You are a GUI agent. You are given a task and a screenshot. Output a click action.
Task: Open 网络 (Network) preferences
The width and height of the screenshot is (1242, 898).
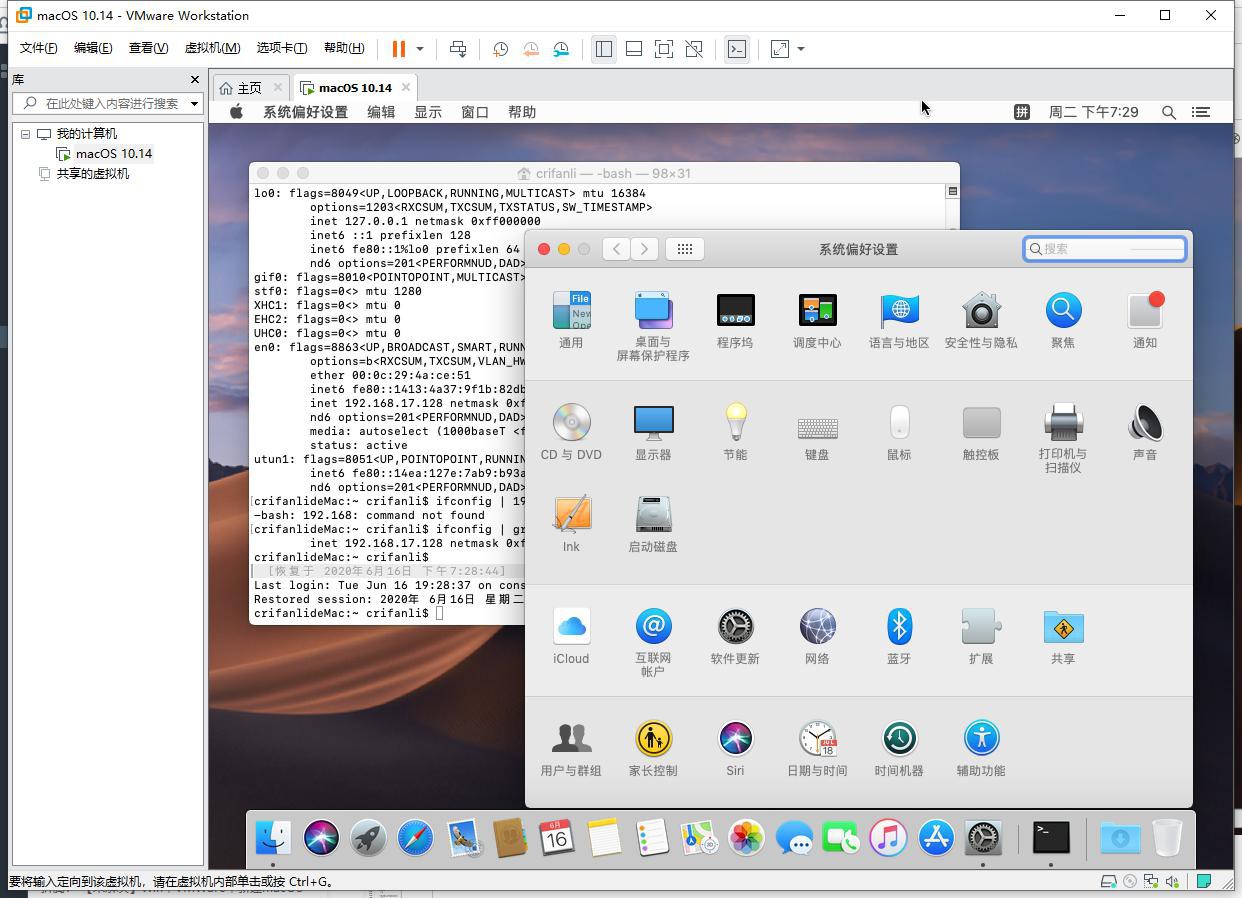coord(817,636)
